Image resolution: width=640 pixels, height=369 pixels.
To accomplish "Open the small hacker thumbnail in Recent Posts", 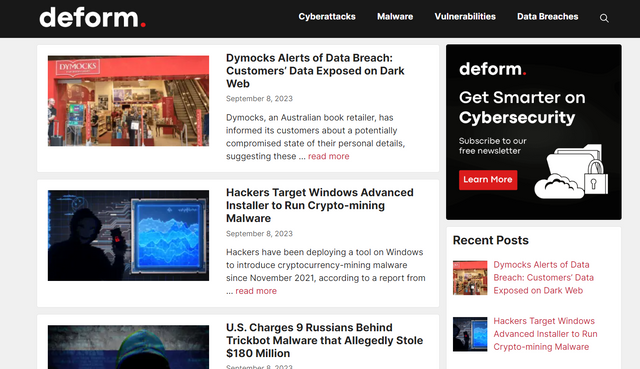I will pos(470,334).
